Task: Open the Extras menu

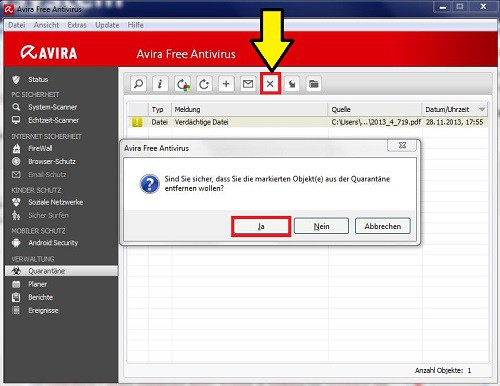Action: pyautogui.click(x=77, y=25)
